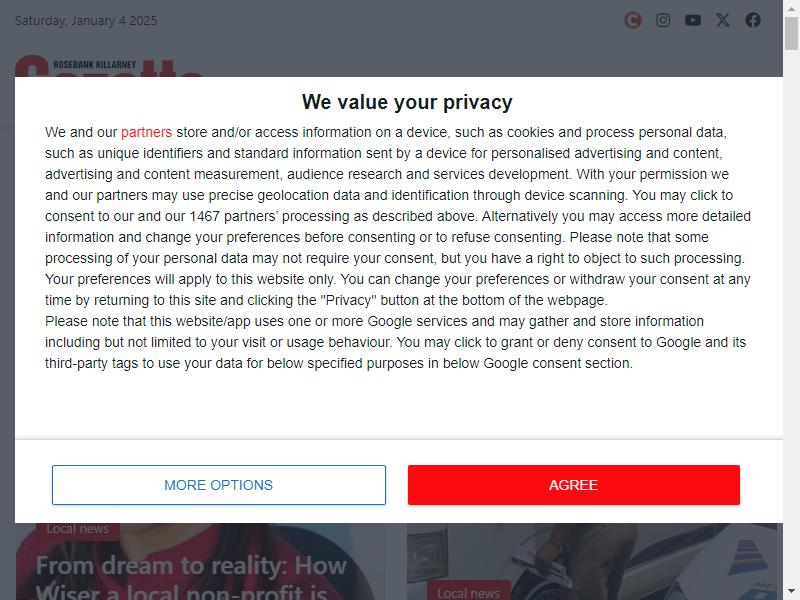The image size is (800, 600).
Task: Open the red partners link
Action: (146, 132)
